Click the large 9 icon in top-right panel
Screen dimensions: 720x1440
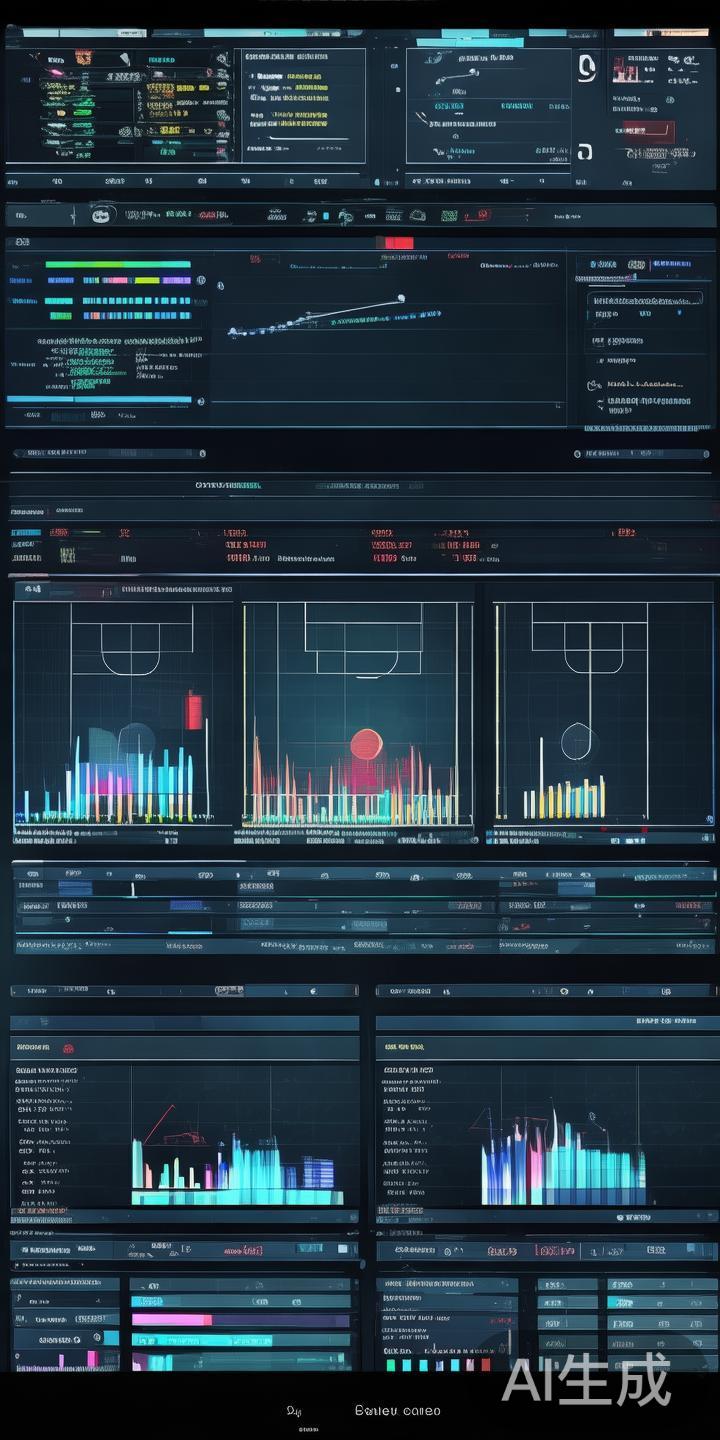pos(587,68)
